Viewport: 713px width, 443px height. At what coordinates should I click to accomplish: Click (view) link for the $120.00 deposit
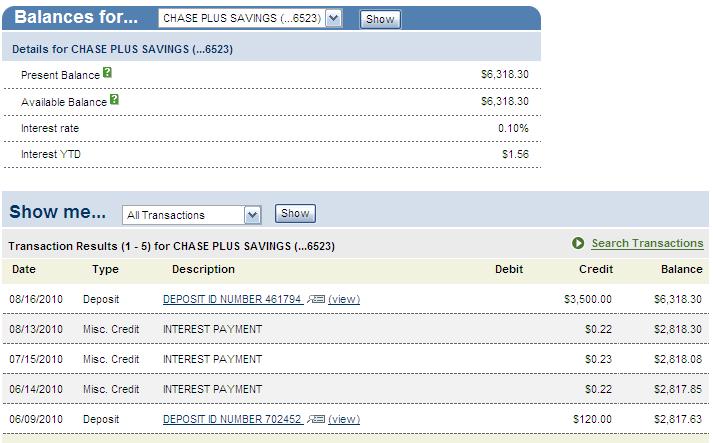pyautogui.click(x=344, y=419)
